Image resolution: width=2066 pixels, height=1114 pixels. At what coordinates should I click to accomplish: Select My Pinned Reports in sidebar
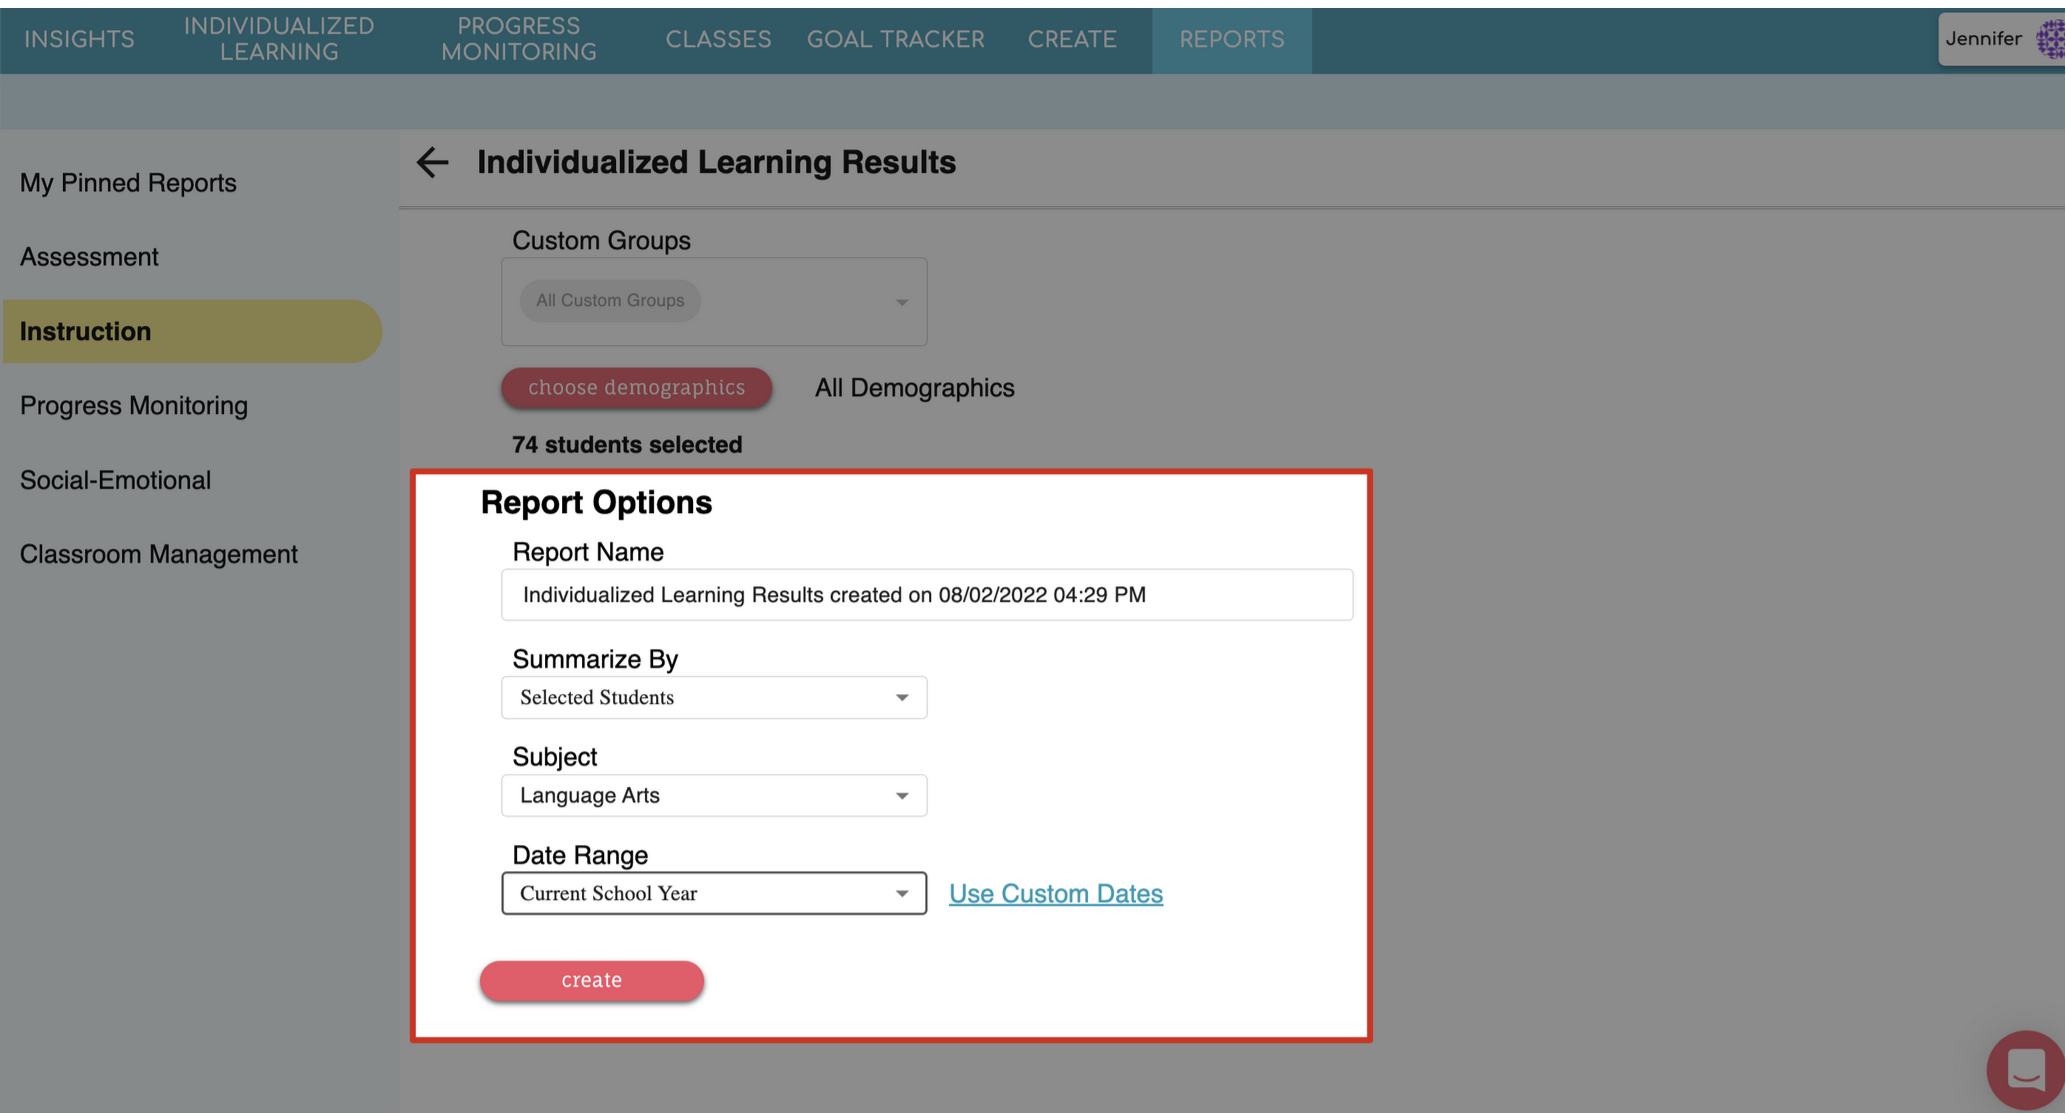click(128, 183)
